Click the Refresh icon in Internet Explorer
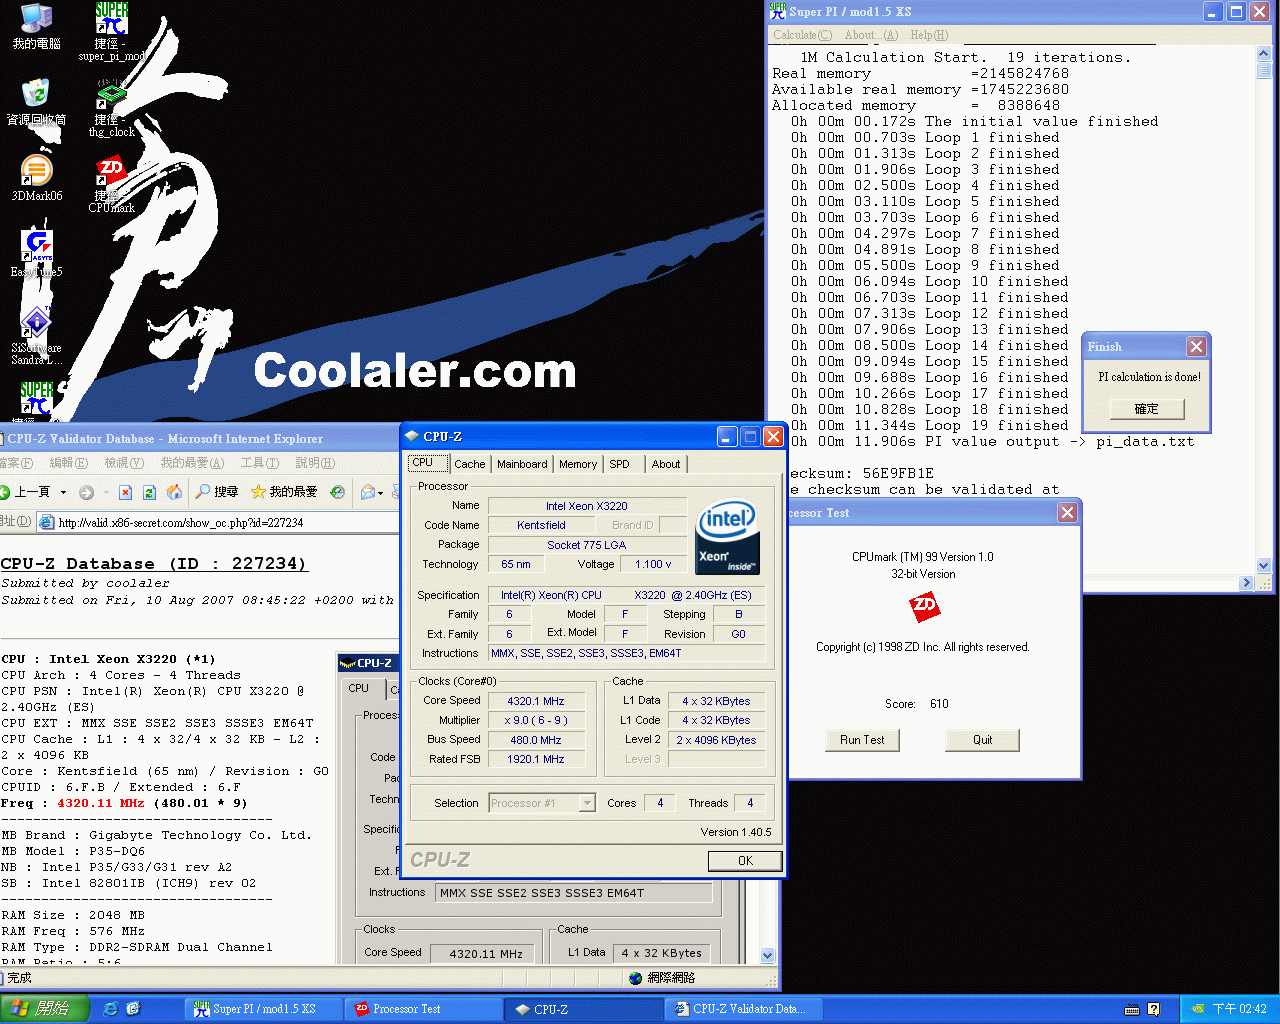 point(149,492)
